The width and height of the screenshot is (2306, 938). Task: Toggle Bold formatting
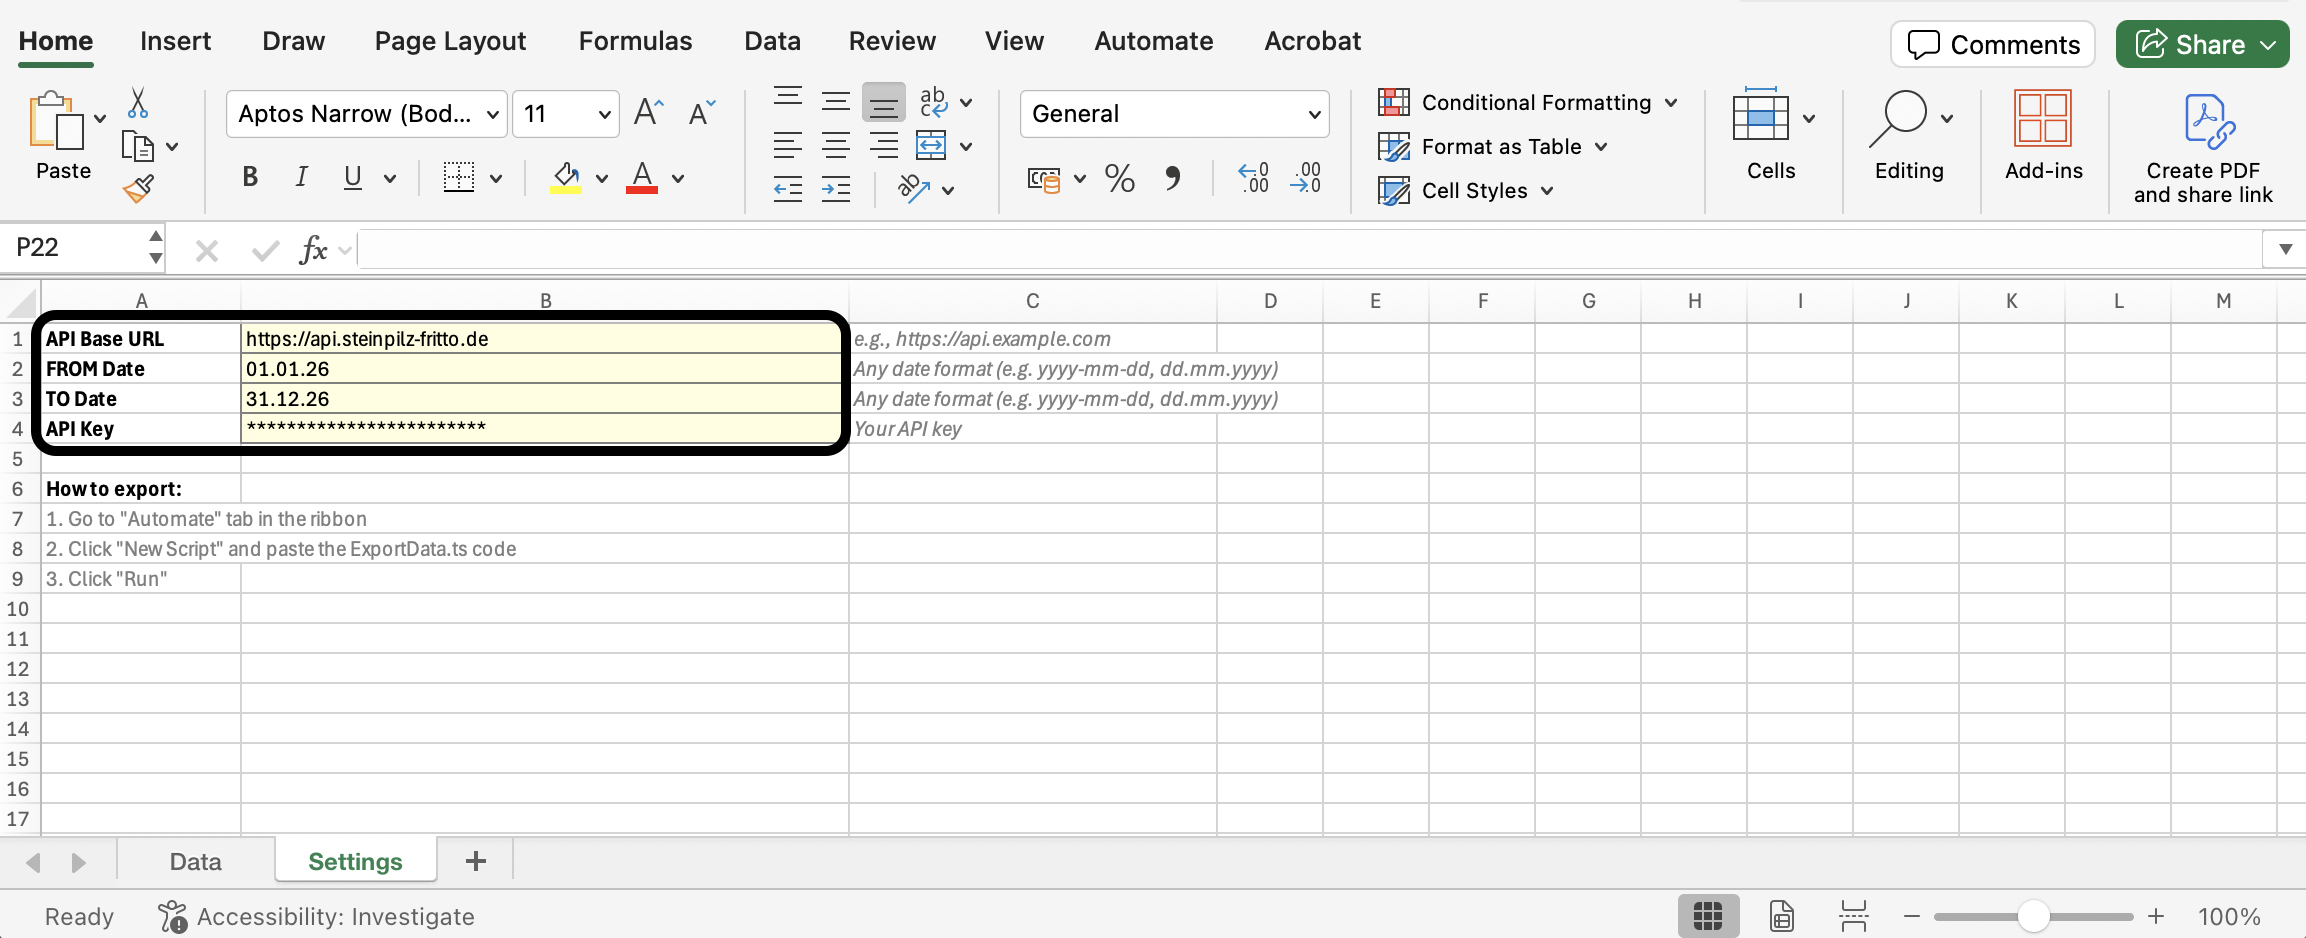250,178
